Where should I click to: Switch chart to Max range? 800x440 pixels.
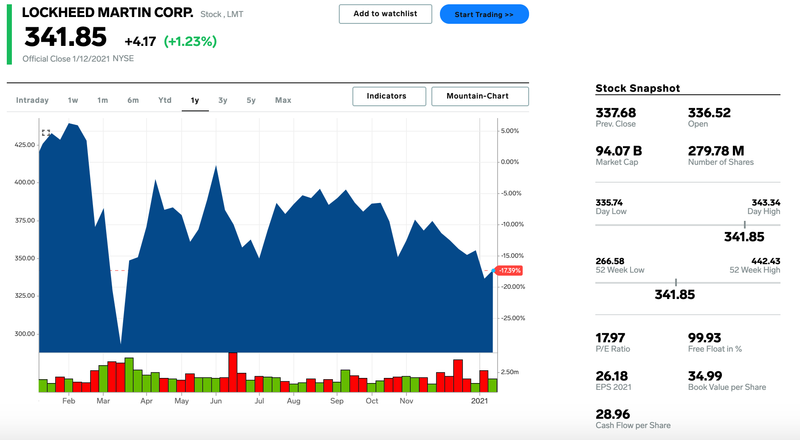283,100
